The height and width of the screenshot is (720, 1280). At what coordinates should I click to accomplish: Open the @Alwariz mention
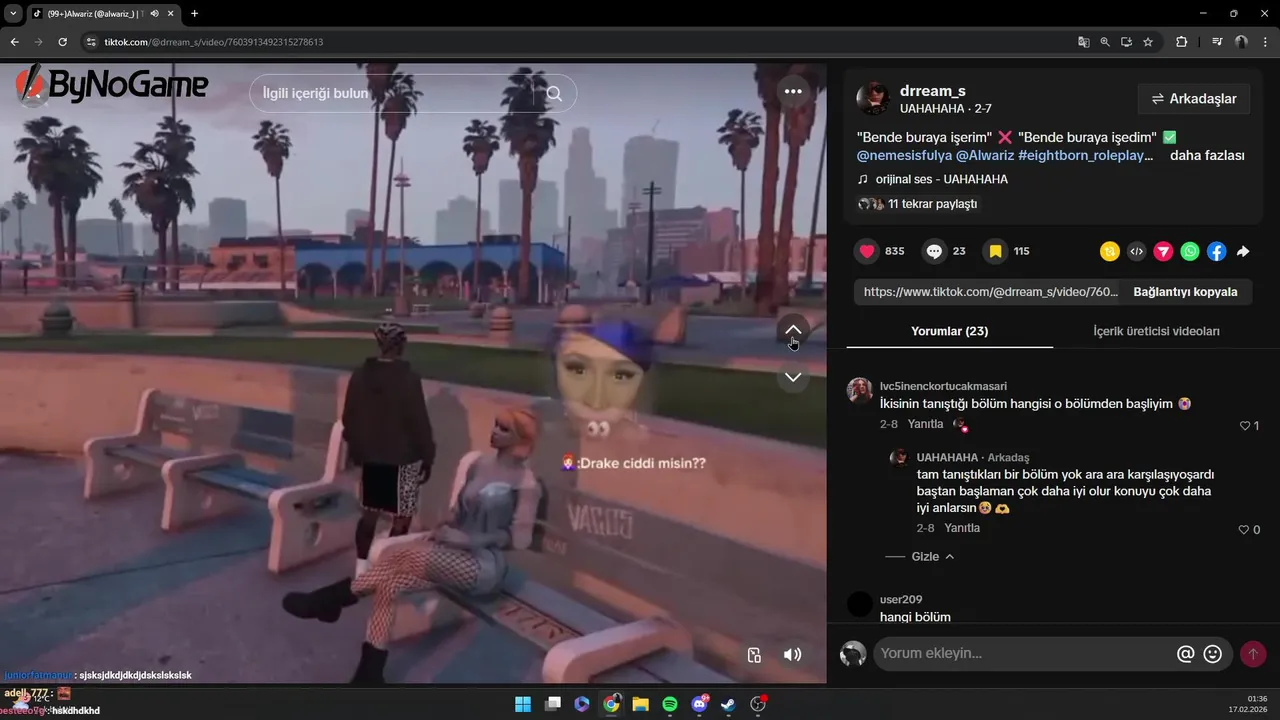point(985,156)
